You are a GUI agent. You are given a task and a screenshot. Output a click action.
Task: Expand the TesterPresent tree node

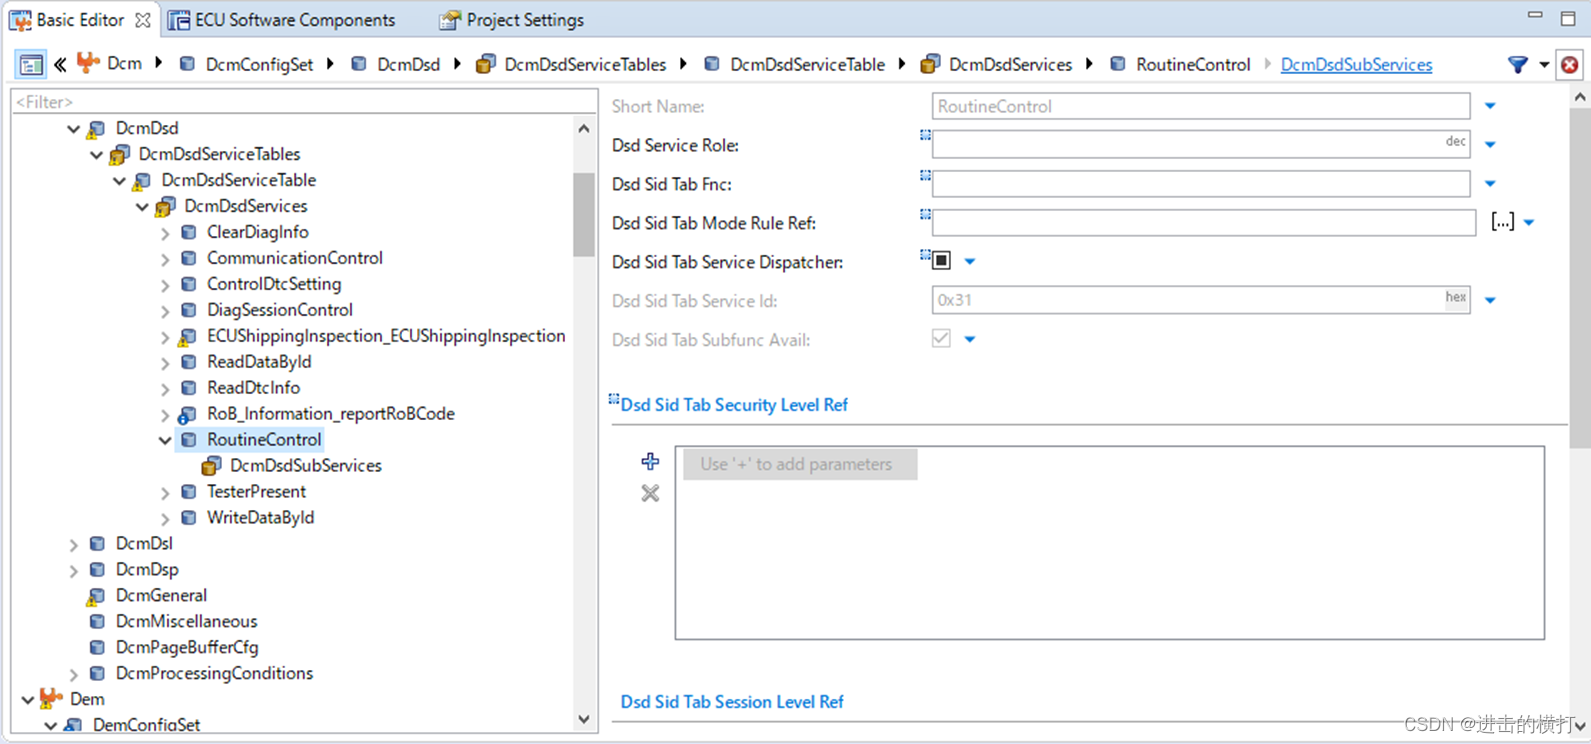[x=165, y=493]
